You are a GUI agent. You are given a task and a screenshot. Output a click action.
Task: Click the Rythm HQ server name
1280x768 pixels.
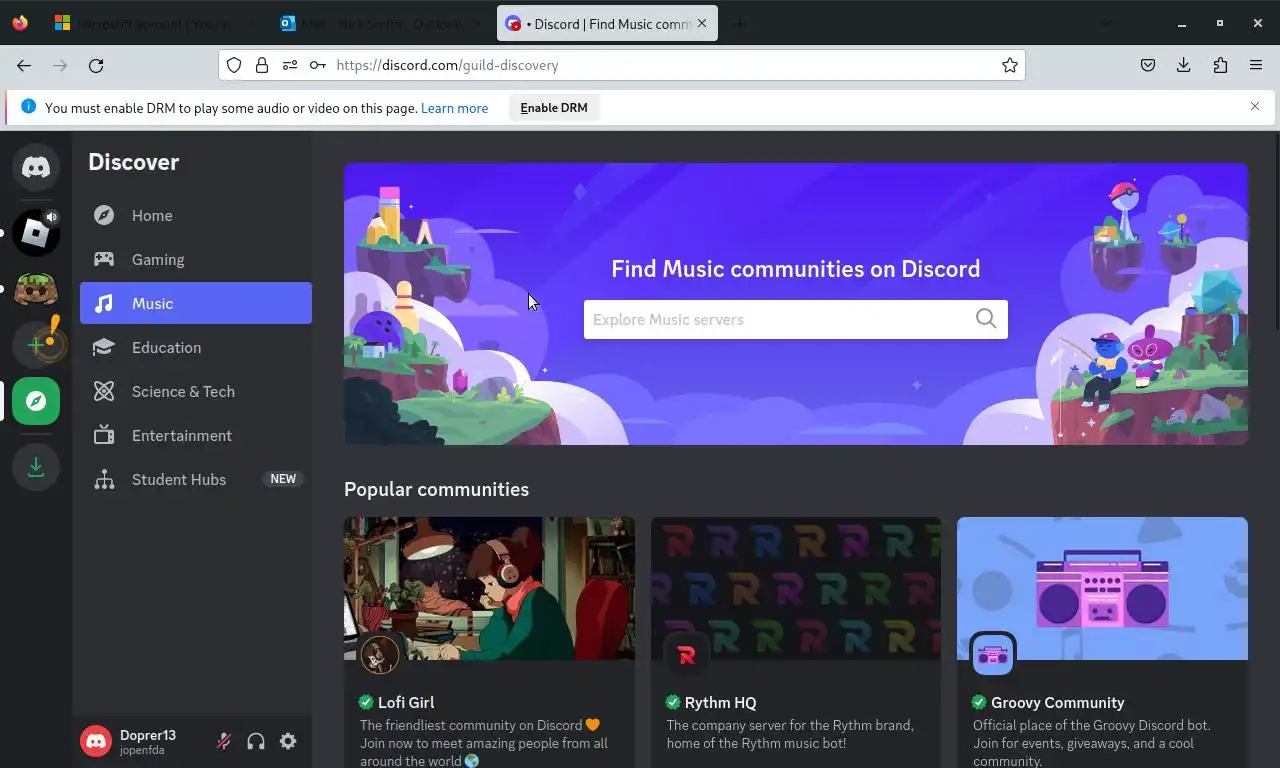(720, 702)
